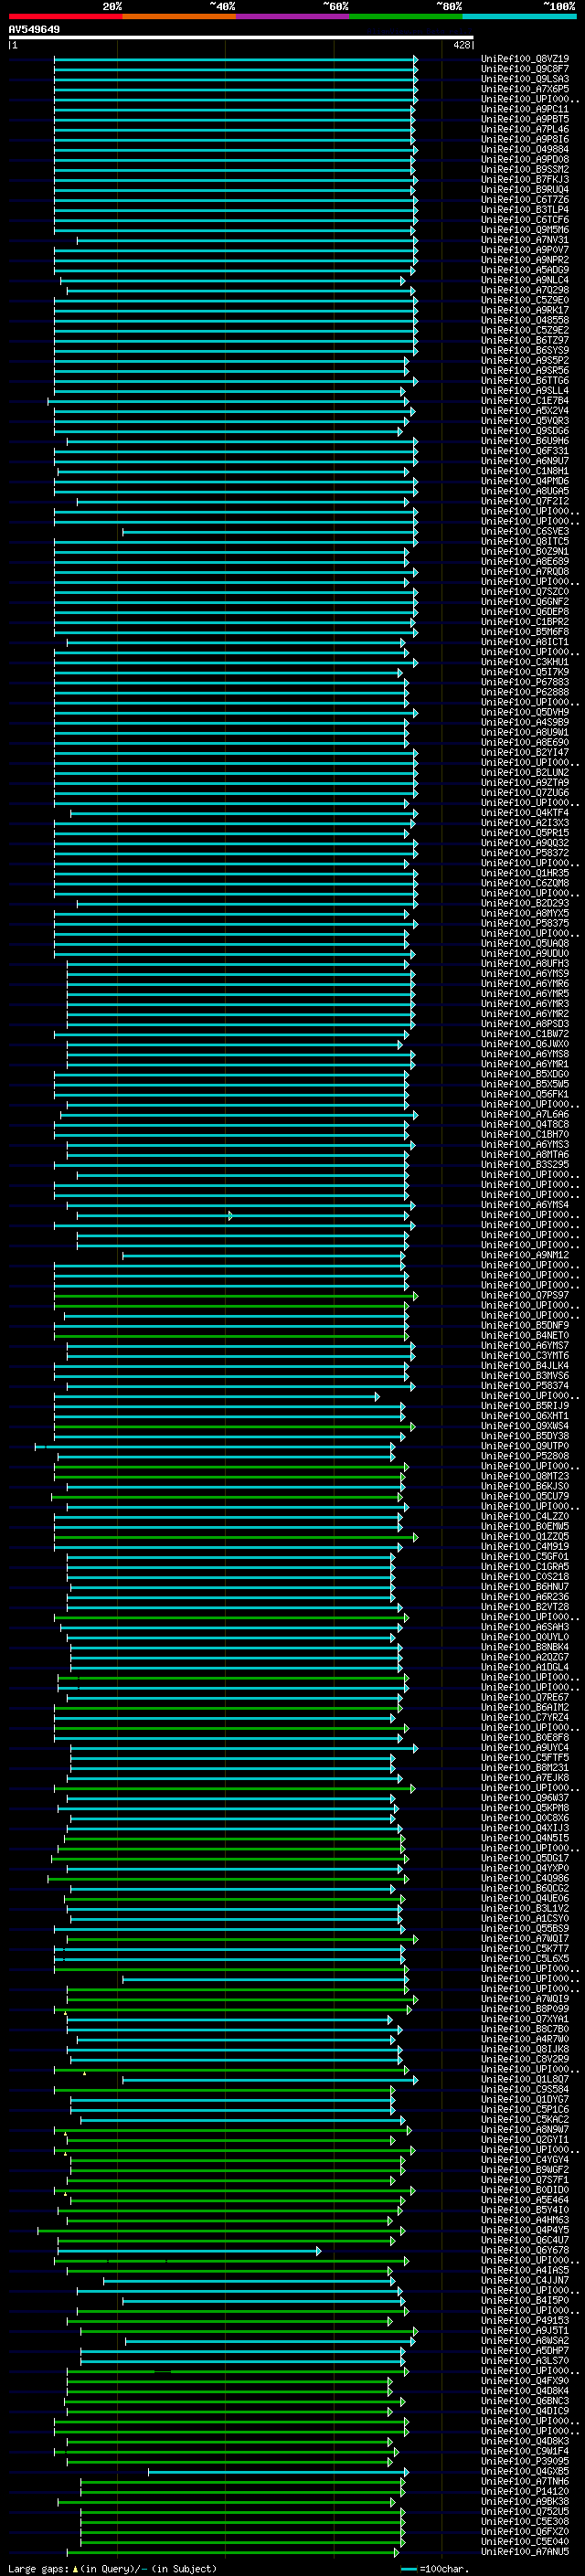585x2576 pixels.
Task: Click label UniRef100_O49884
Action: point(525,149)
